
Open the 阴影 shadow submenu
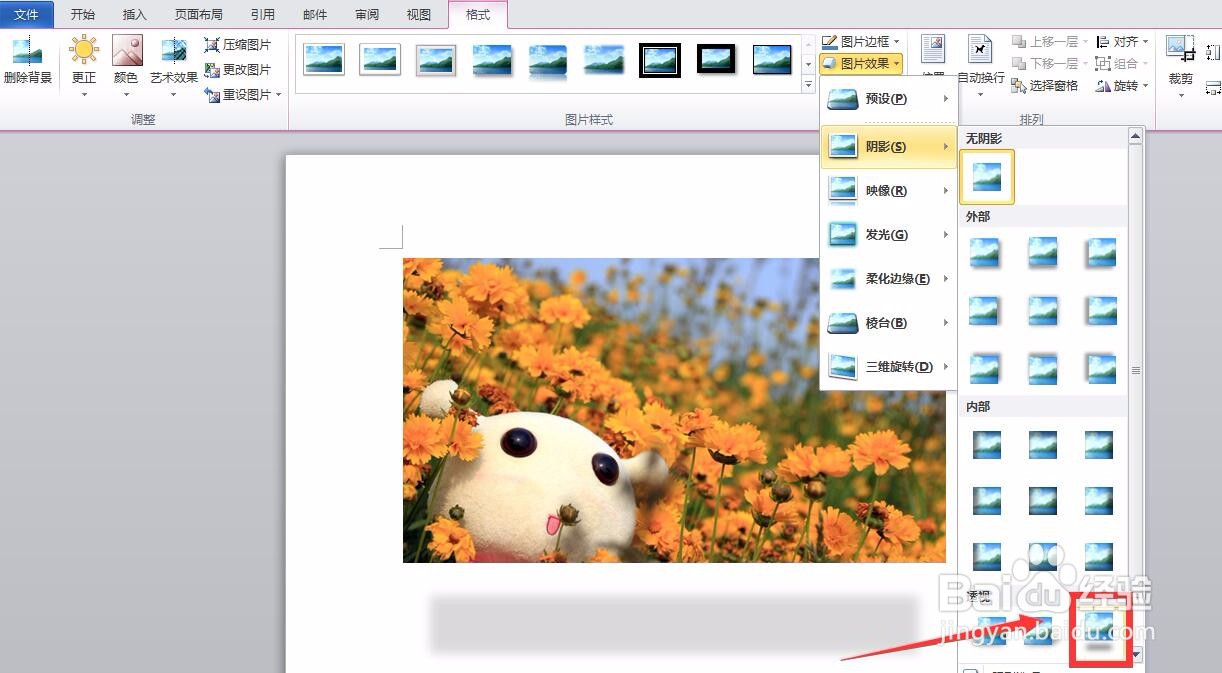[x=888, y=147]
